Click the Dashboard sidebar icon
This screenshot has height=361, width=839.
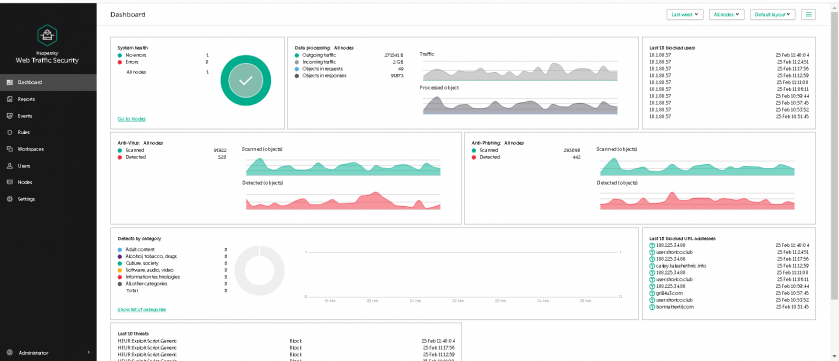[9, 82]
